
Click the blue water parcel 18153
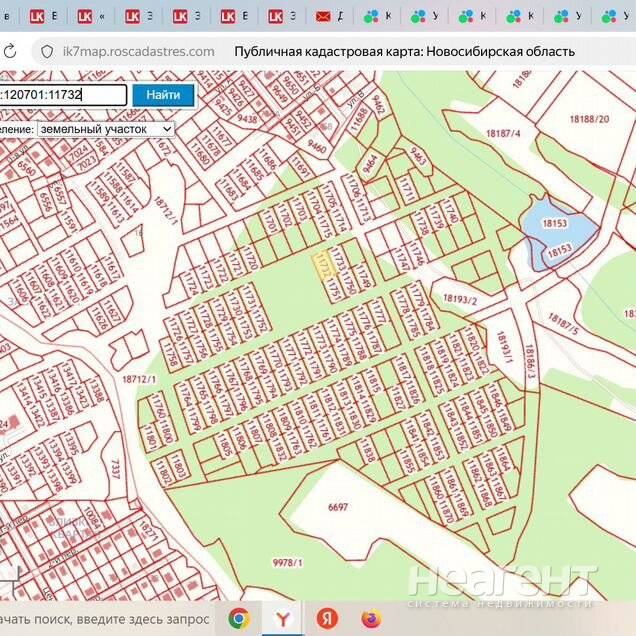coord(553,224)
